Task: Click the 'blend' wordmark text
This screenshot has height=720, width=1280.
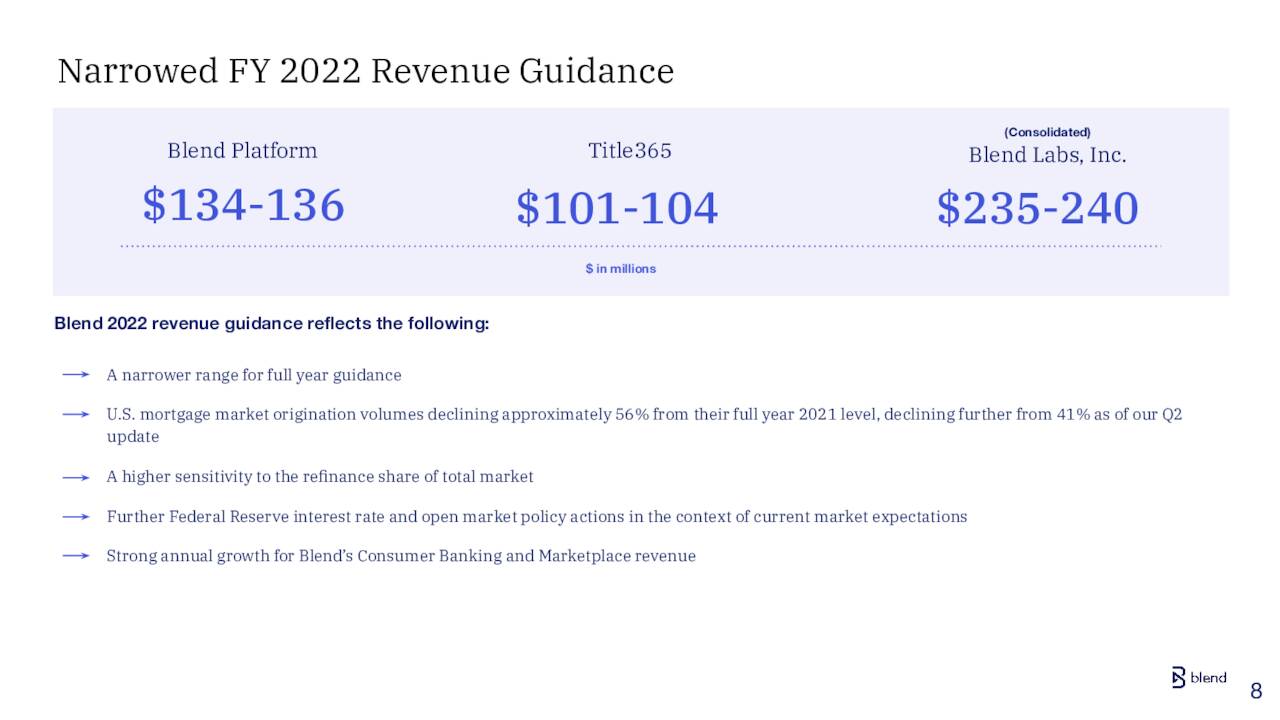Action: coord(1209,678)
